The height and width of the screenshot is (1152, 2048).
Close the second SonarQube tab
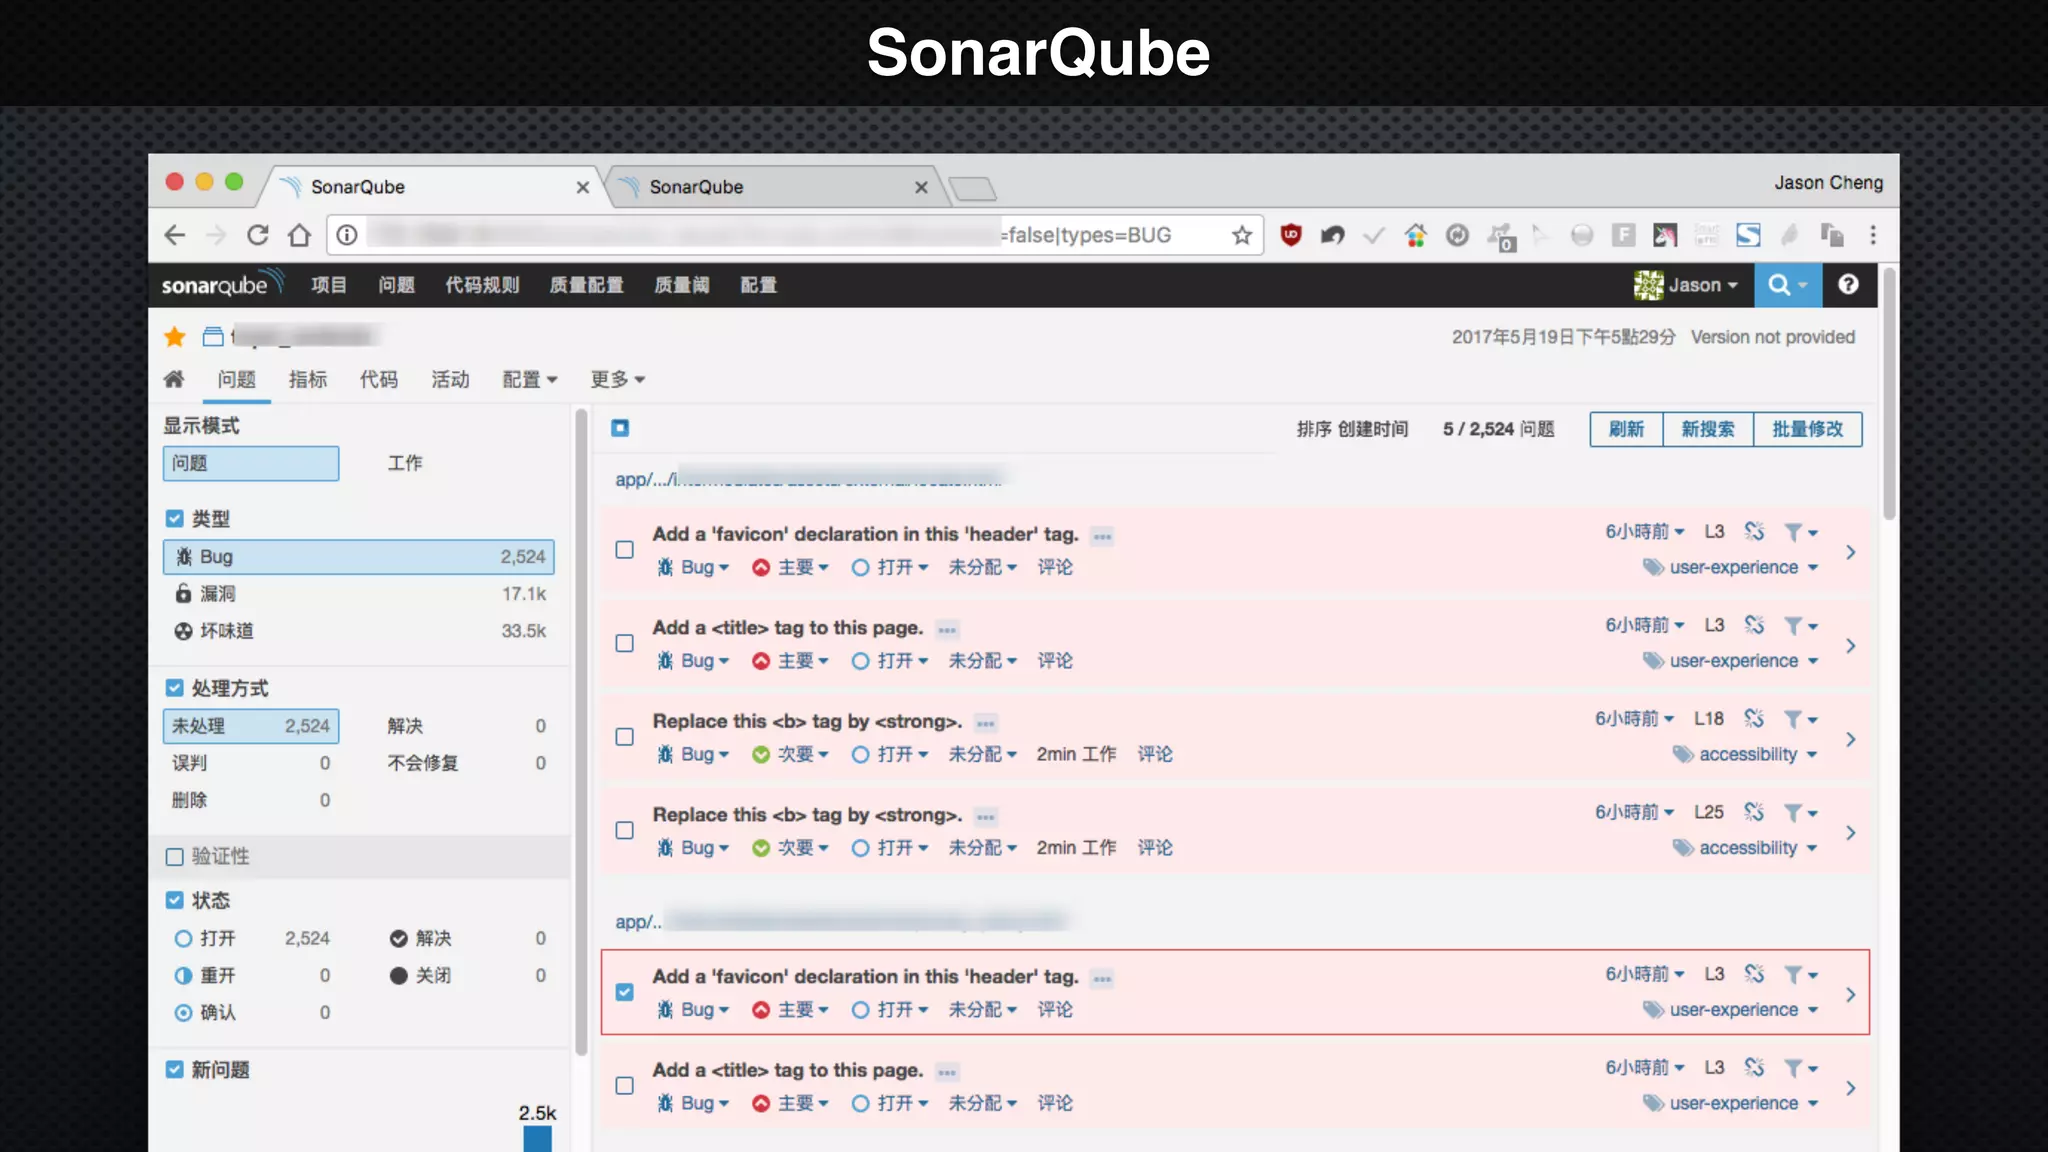[x=921, y=187]
